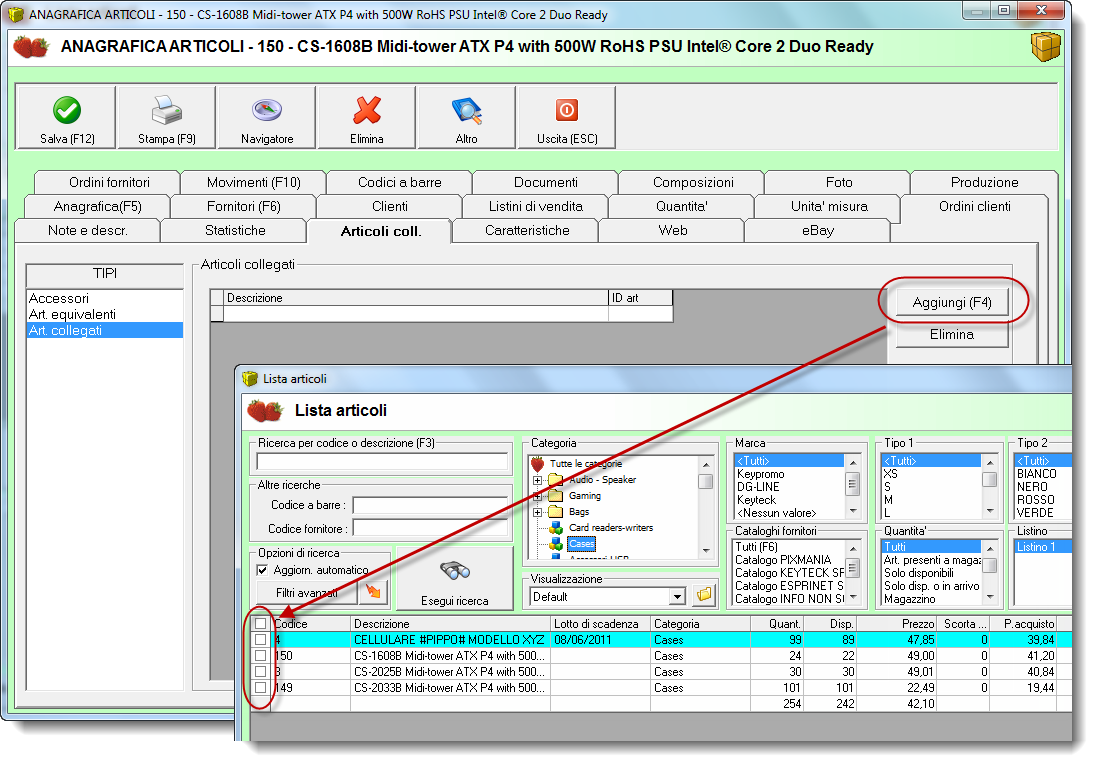Click the Marca list down arrow
The height and width of the screenshot is (766, 1097).
(x=853, y=511)
